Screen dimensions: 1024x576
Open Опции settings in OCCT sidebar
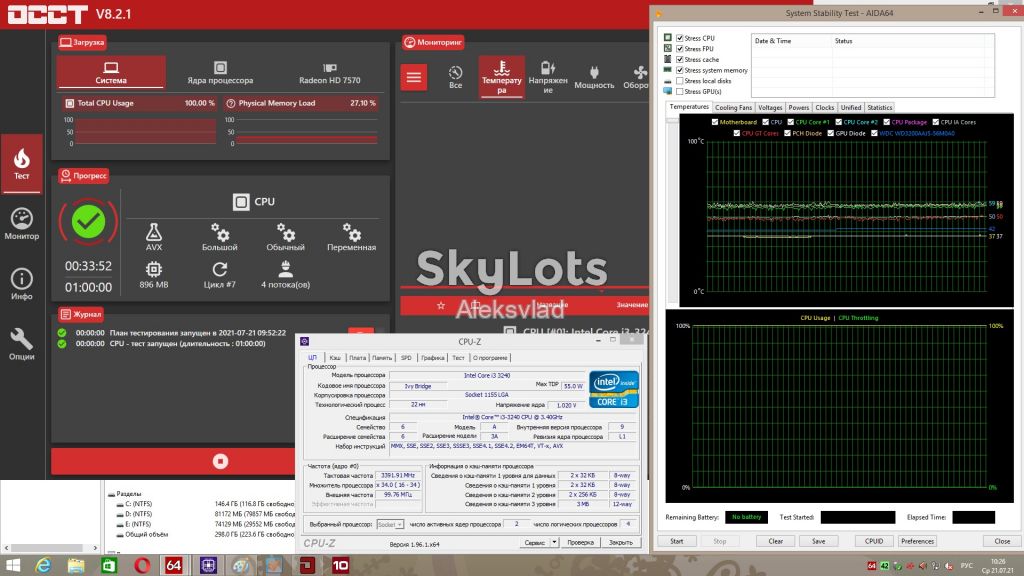(22, 344)
